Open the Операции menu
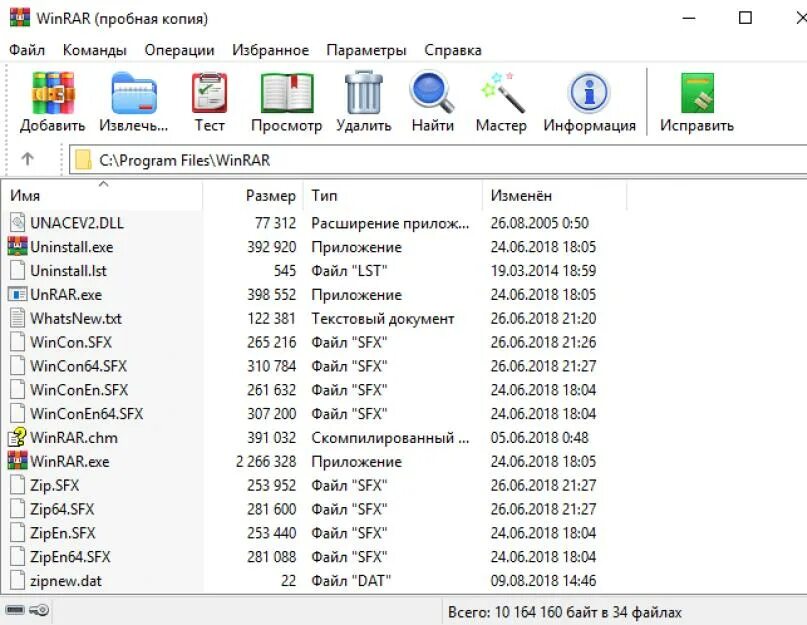This screenshot has width=807, height=625. click(179, 50)
